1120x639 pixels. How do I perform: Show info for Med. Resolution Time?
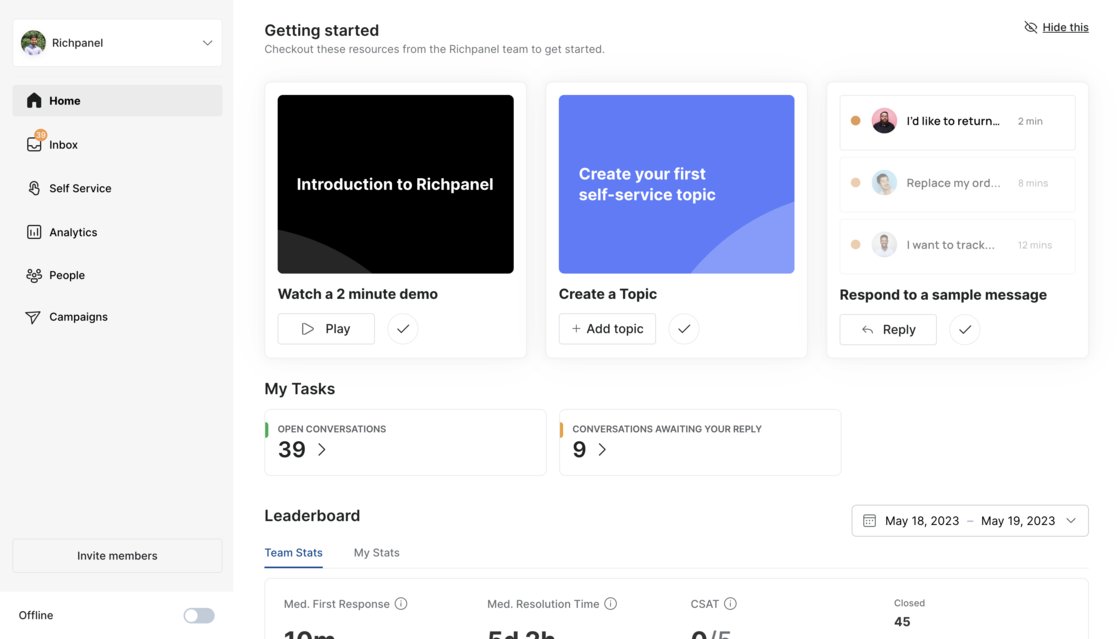(611, 604)
